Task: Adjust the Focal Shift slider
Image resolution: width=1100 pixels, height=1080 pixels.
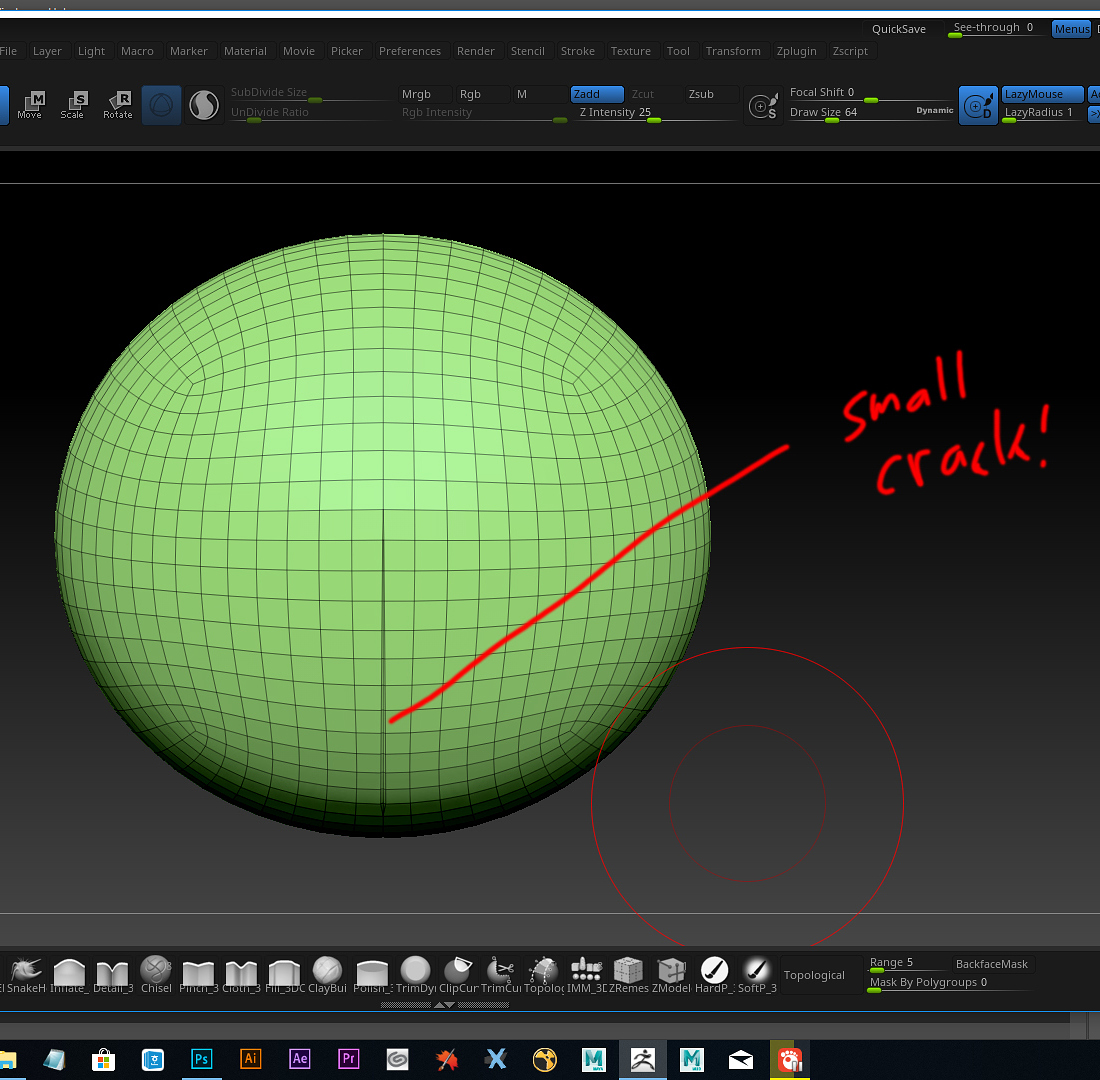Action: pyautogui.click(x=871, y=93)
